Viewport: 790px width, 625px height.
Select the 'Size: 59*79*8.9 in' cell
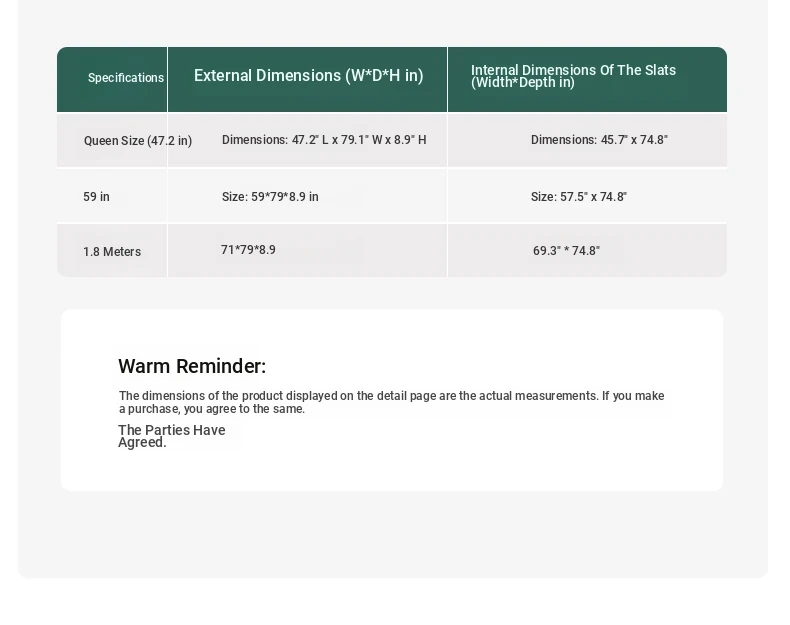coord(270,197)
